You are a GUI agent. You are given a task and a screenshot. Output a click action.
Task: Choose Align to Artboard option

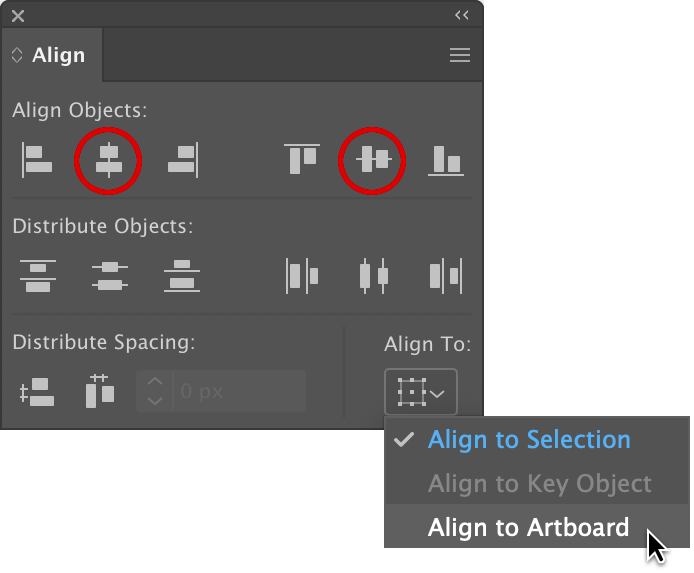point(528,527)
